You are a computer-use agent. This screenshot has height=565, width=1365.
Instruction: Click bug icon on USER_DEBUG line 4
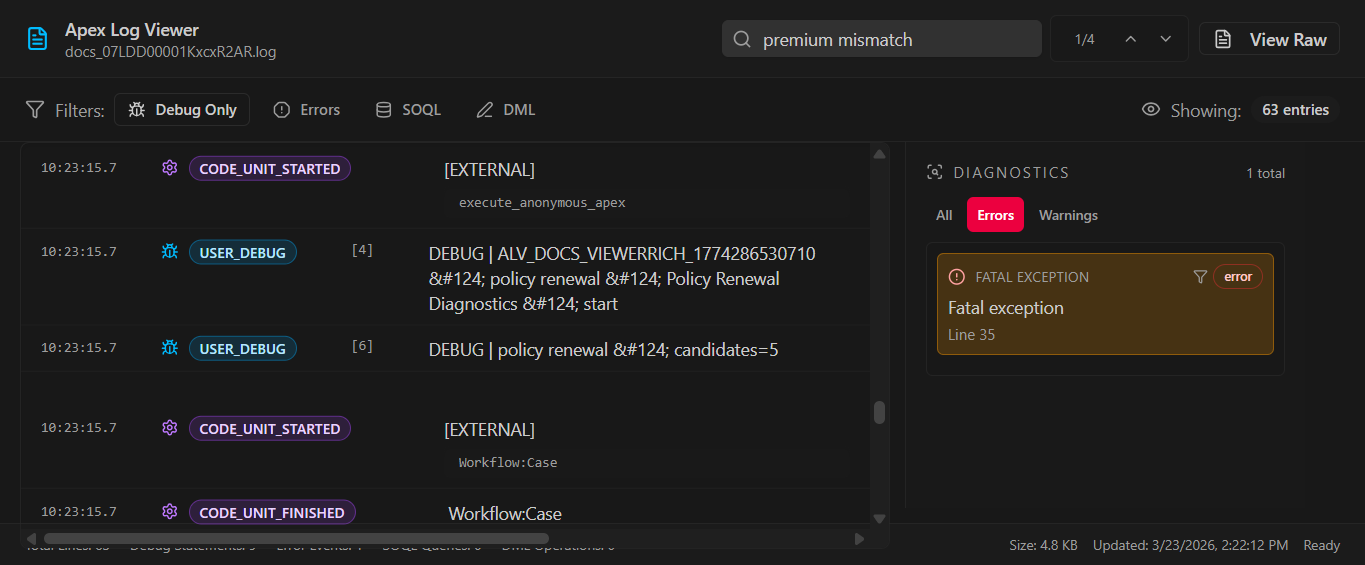[x=170, y=252]
